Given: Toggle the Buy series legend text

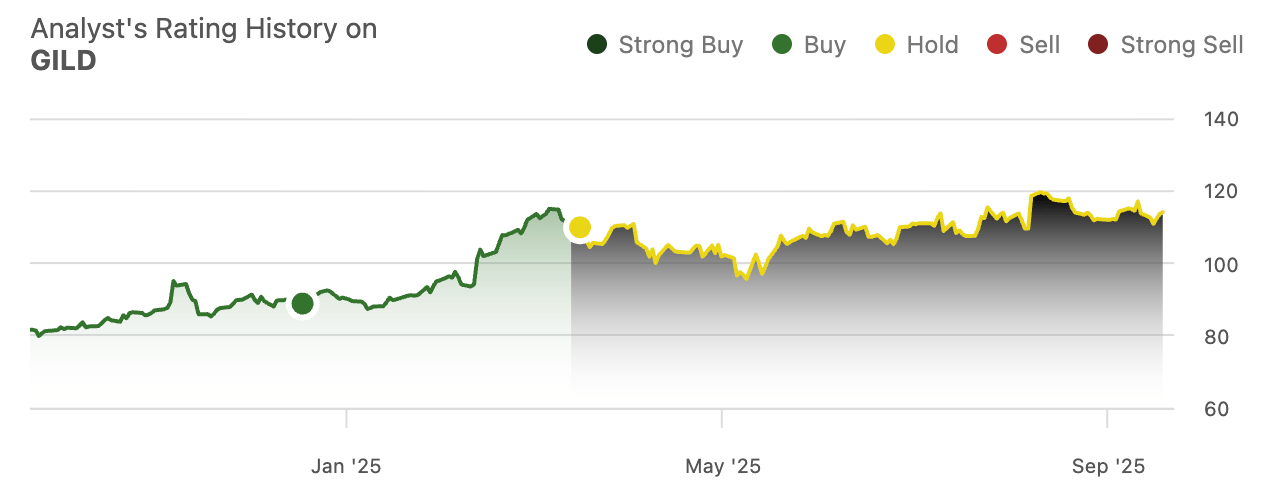Looking at the screenshot, I should point(824,45).
